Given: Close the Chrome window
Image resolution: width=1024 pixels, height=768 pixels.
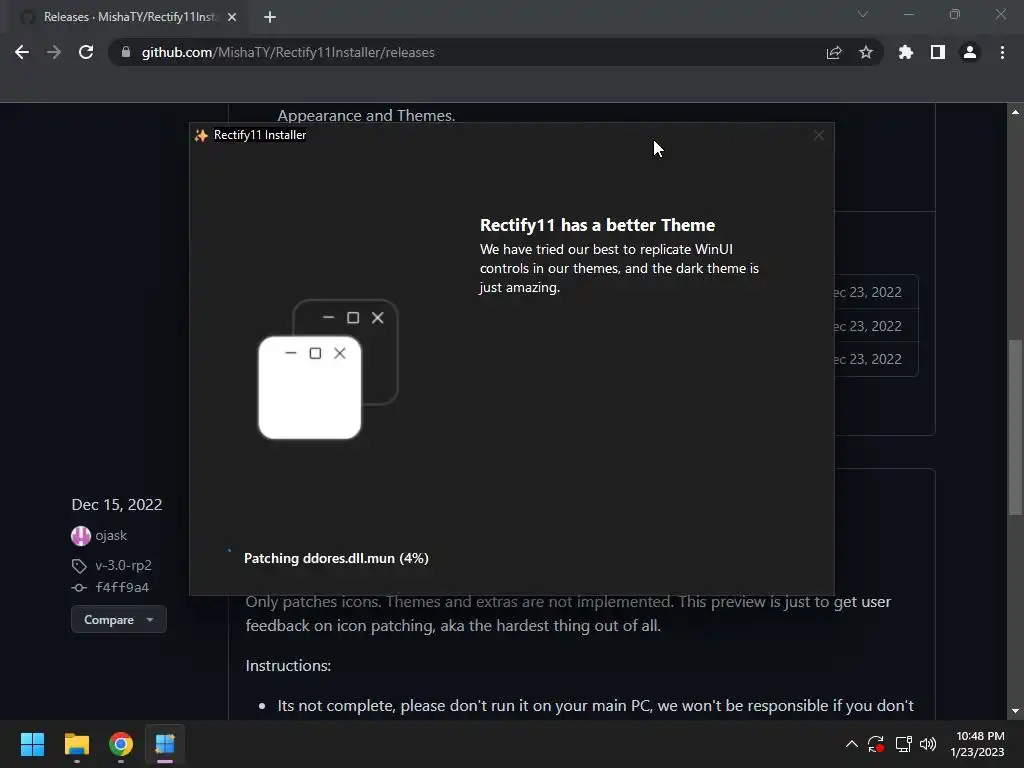Looking at the screenshot, I should tap(1000, 14).
